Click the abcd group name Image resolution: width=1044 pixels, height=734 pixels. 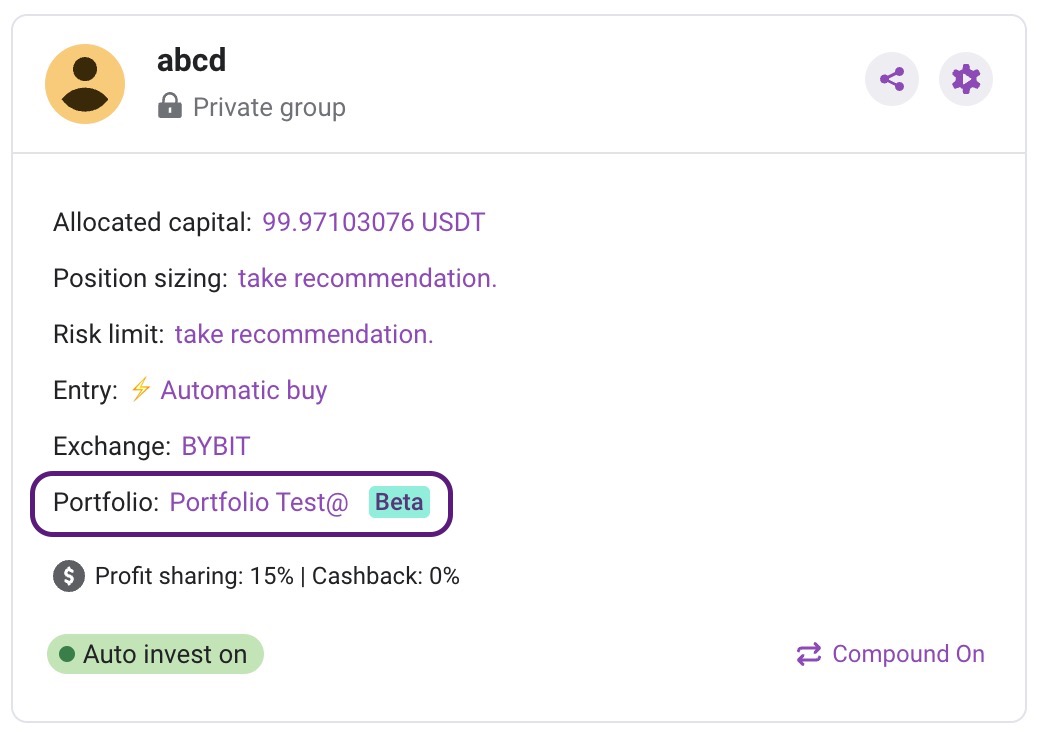point(191,60)
